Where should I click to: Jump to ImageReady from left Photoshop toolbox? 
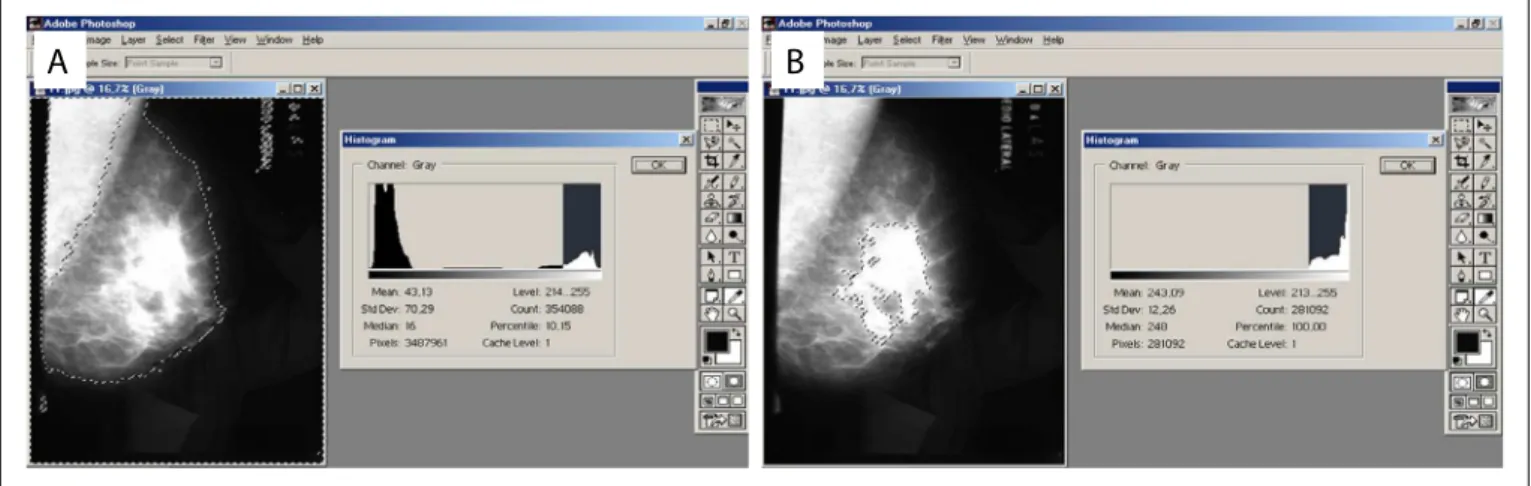click(x=722, y=421)
